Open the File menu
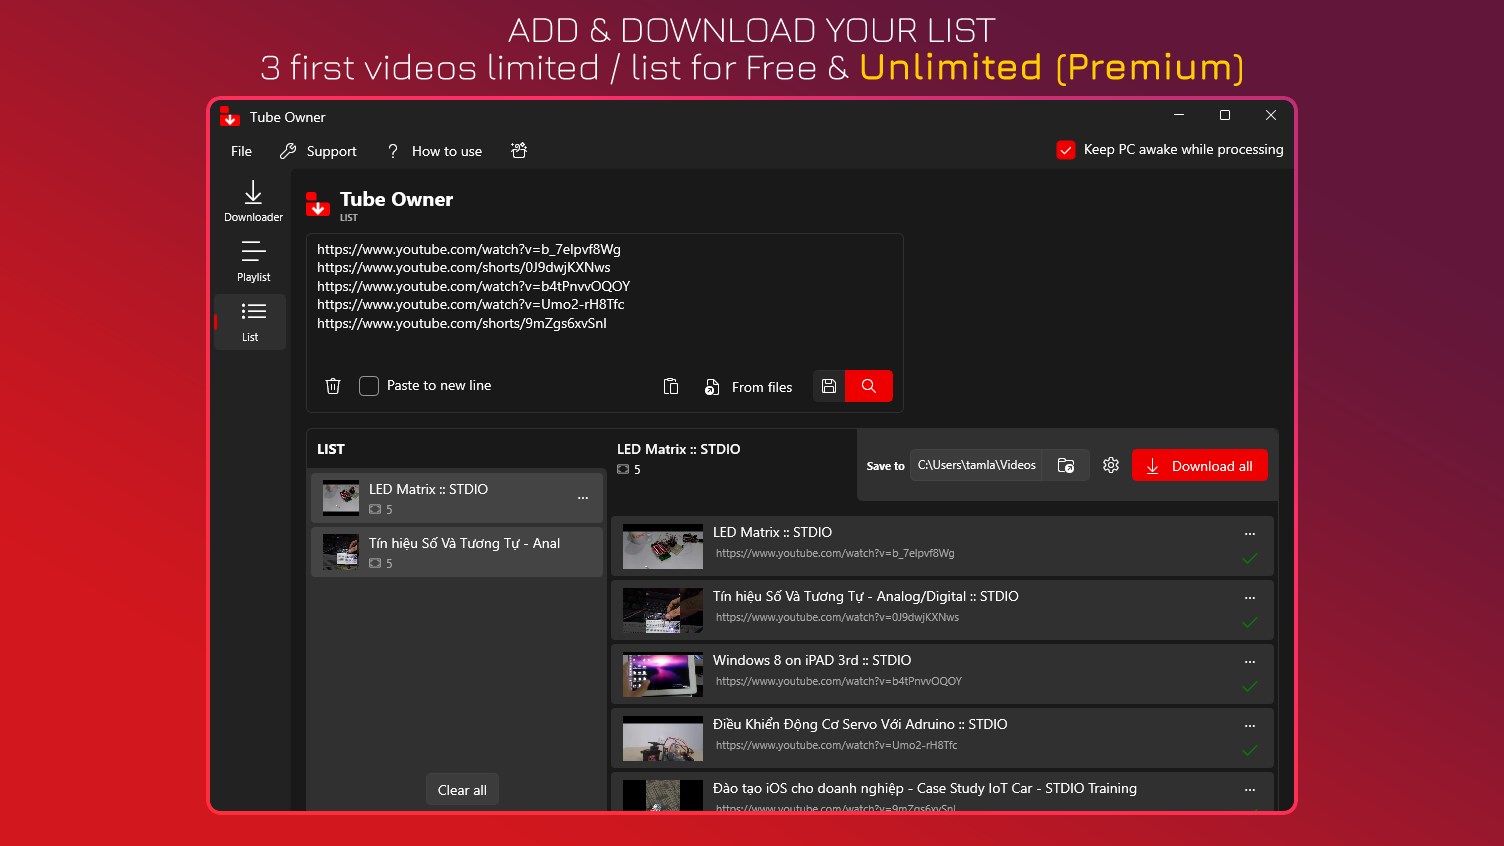Image resolution: width=1504 pixels, height=846 pixels. 240,150
